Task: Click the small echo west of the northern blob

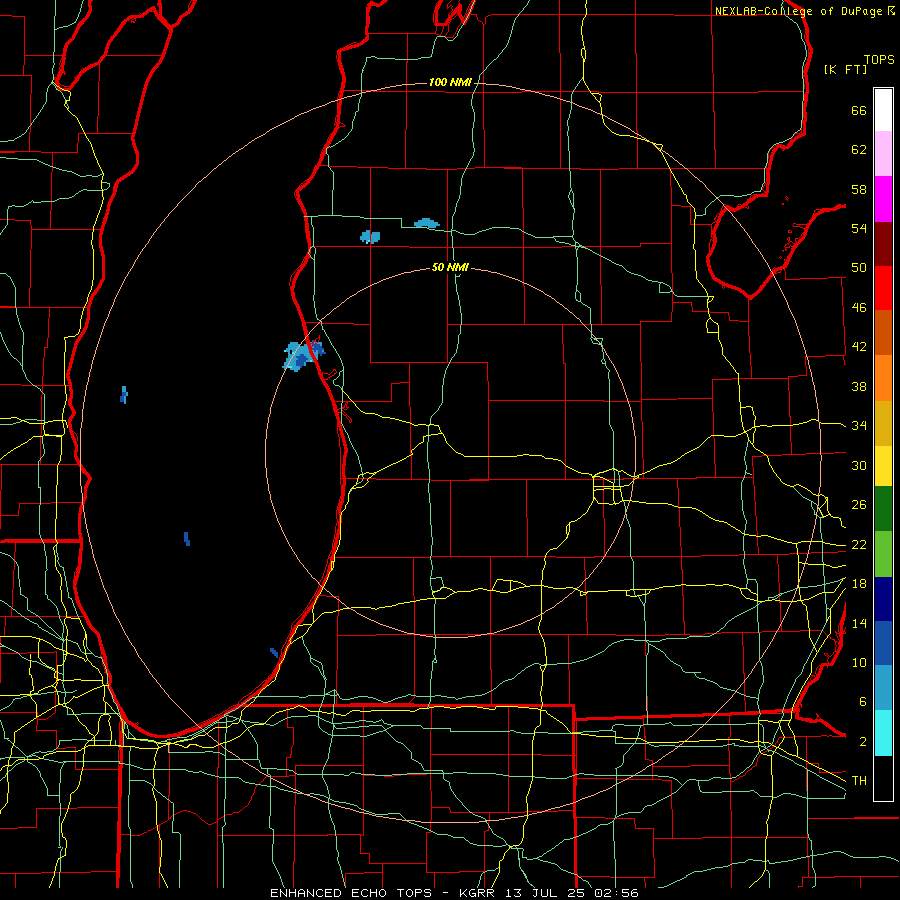Action: (x=370, y=236)
